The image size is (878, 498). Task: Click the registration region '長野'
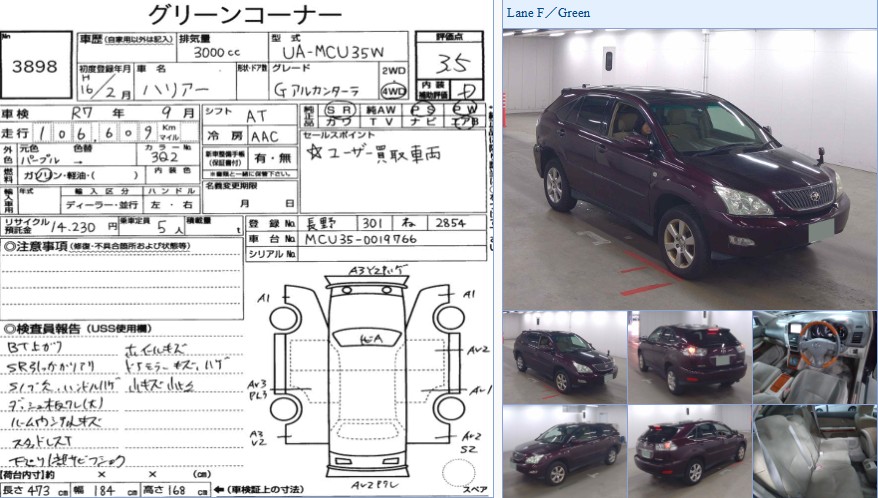click(x=322, y=224)
